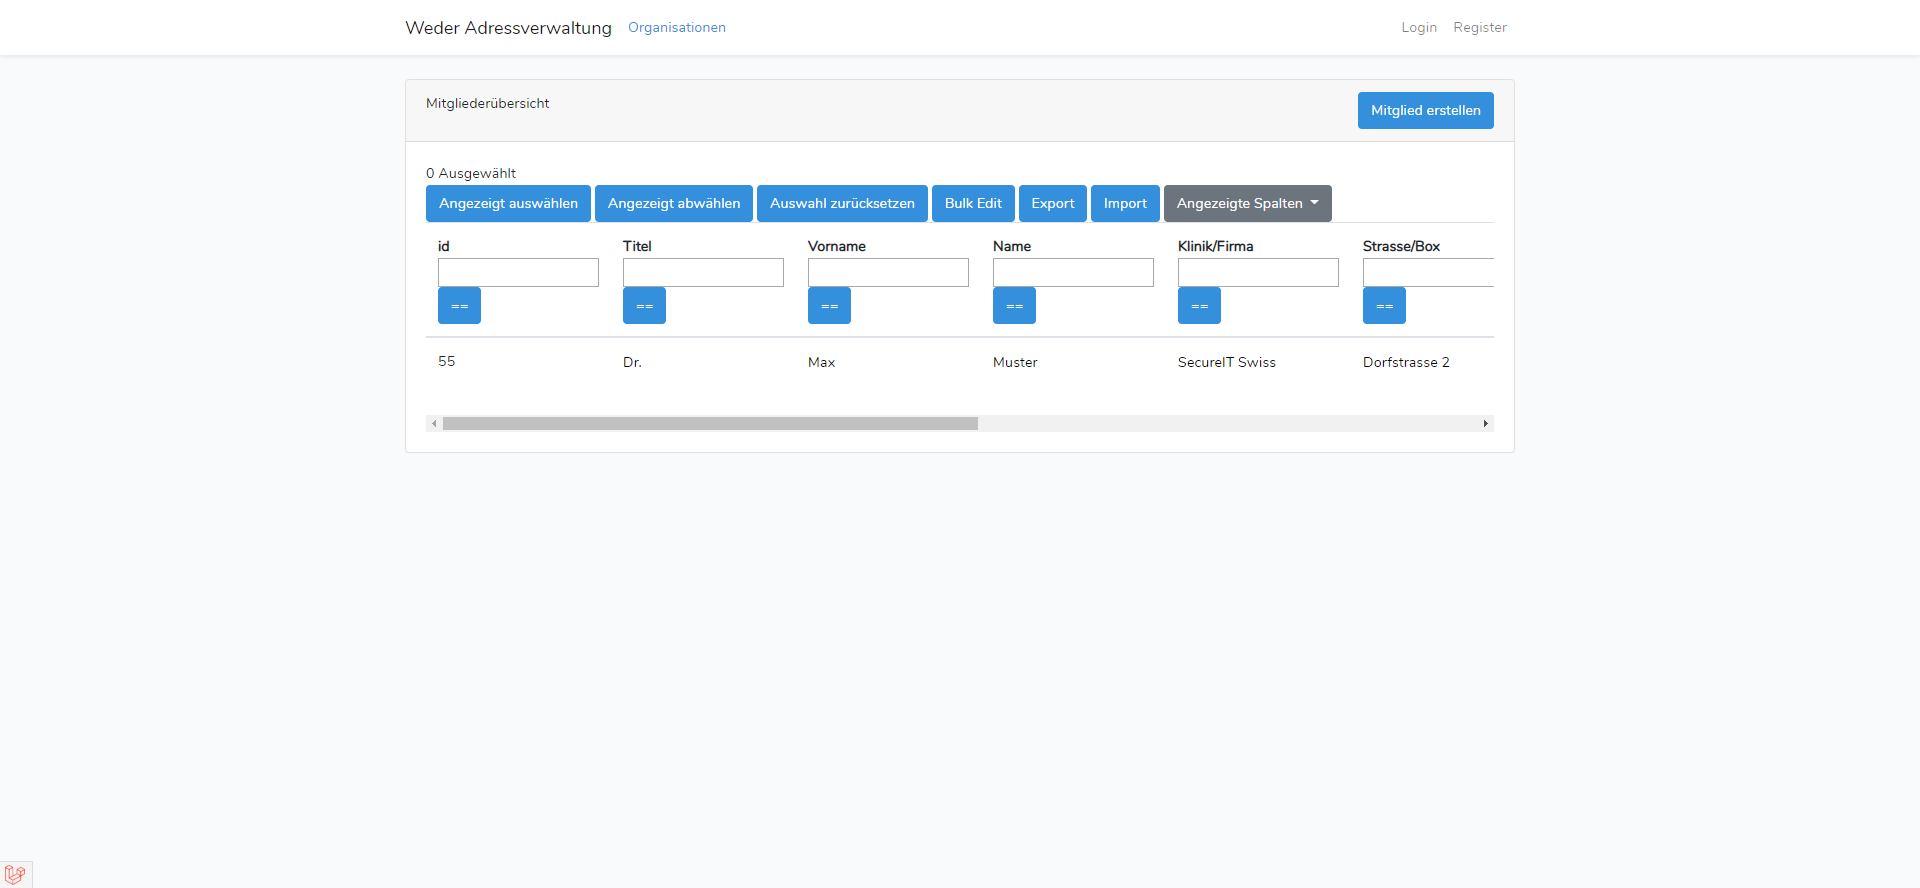
Task: Open == operator under id column
Action: click(x=459, y=306)
